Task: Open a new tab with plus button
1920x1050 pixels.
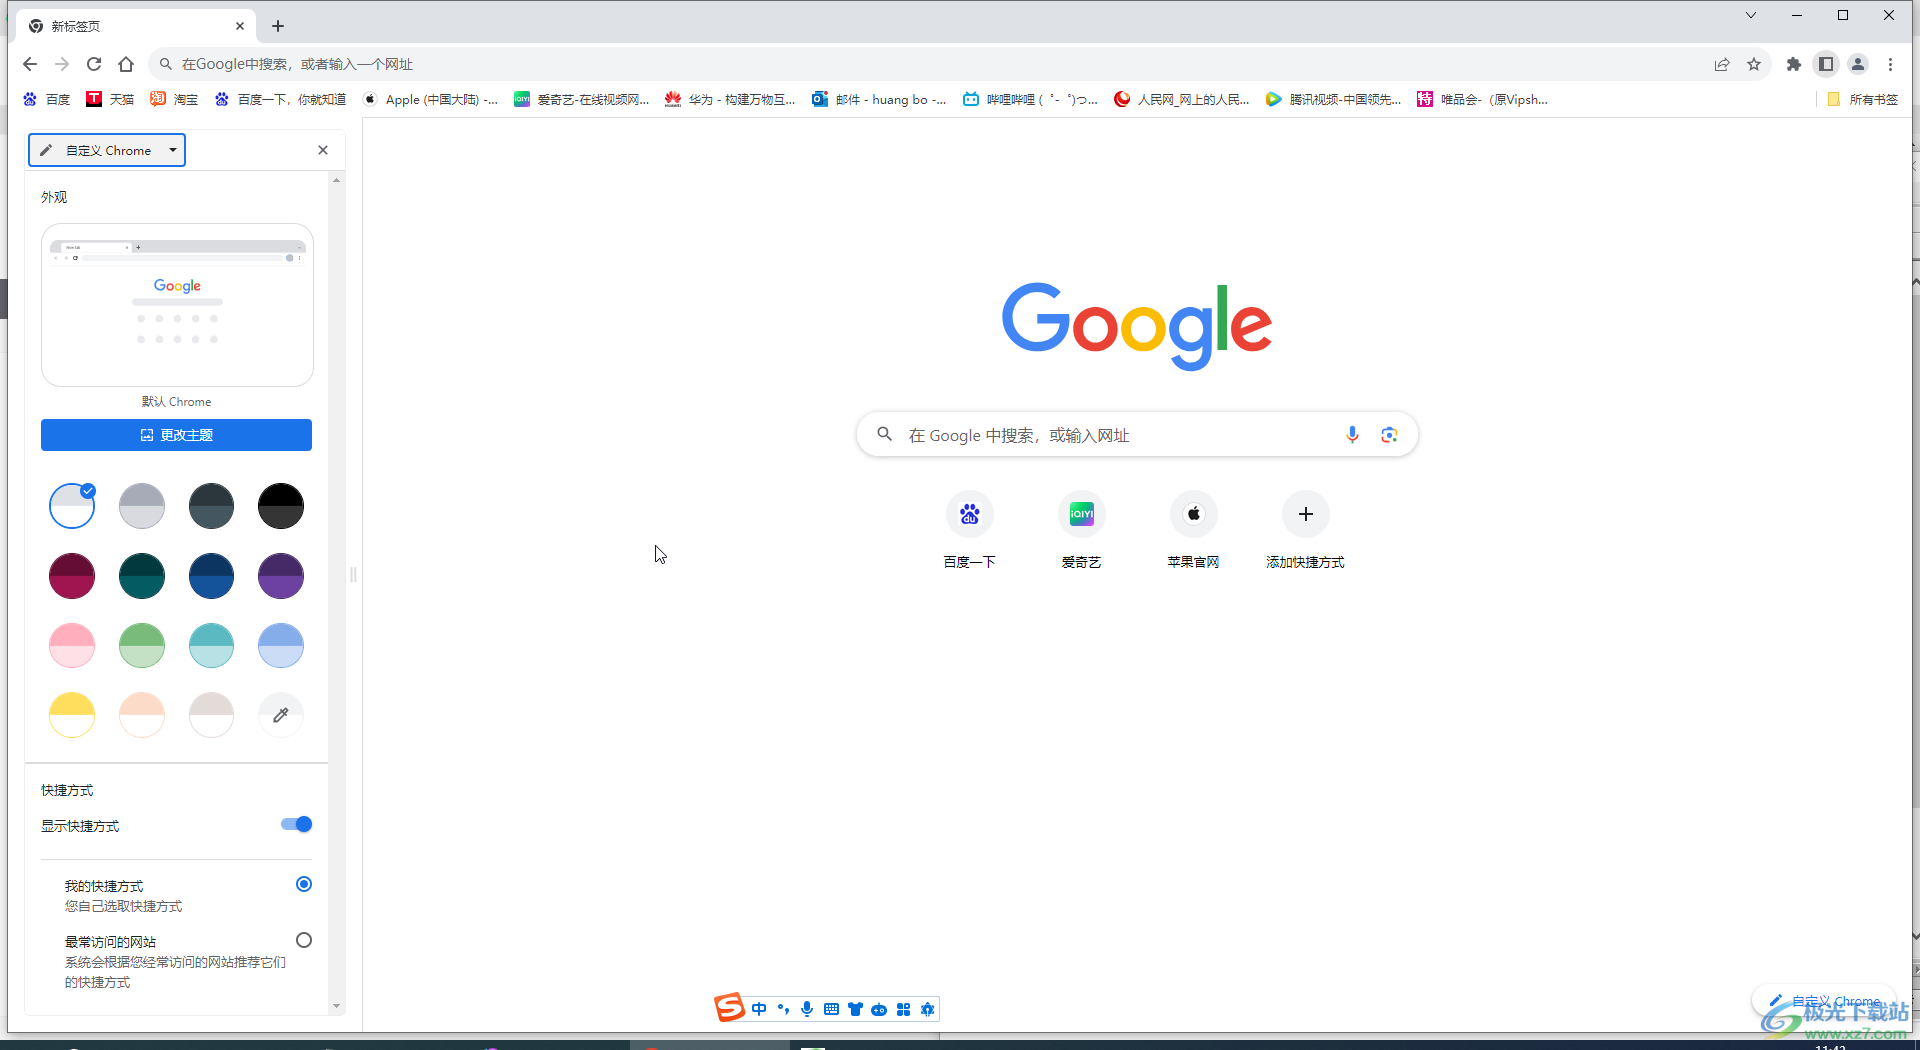Action: pyautogui.click(x=278, y=26)
